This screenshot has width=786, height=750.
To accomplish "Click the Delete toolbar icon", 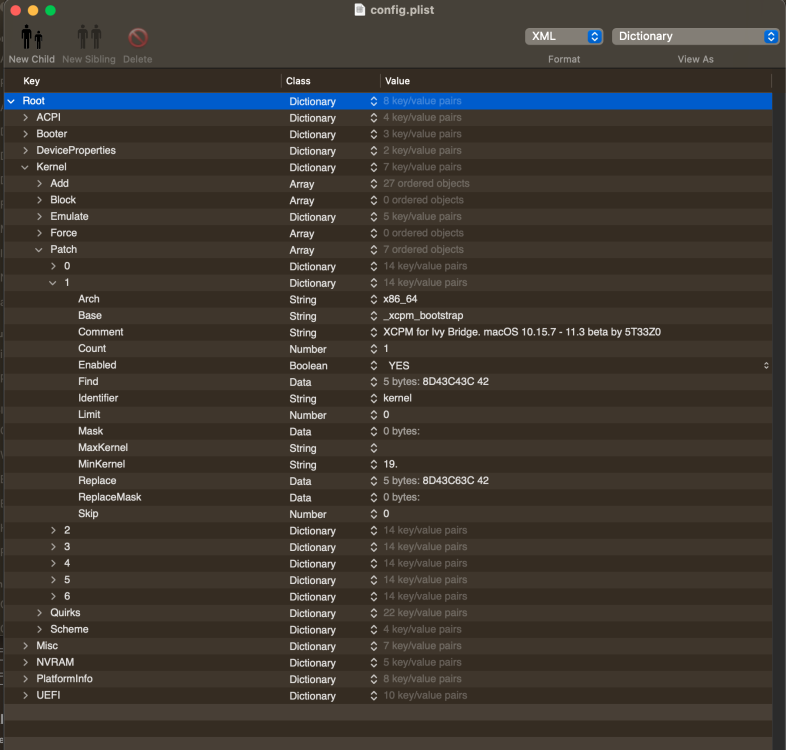I will [x=138, y=38].
